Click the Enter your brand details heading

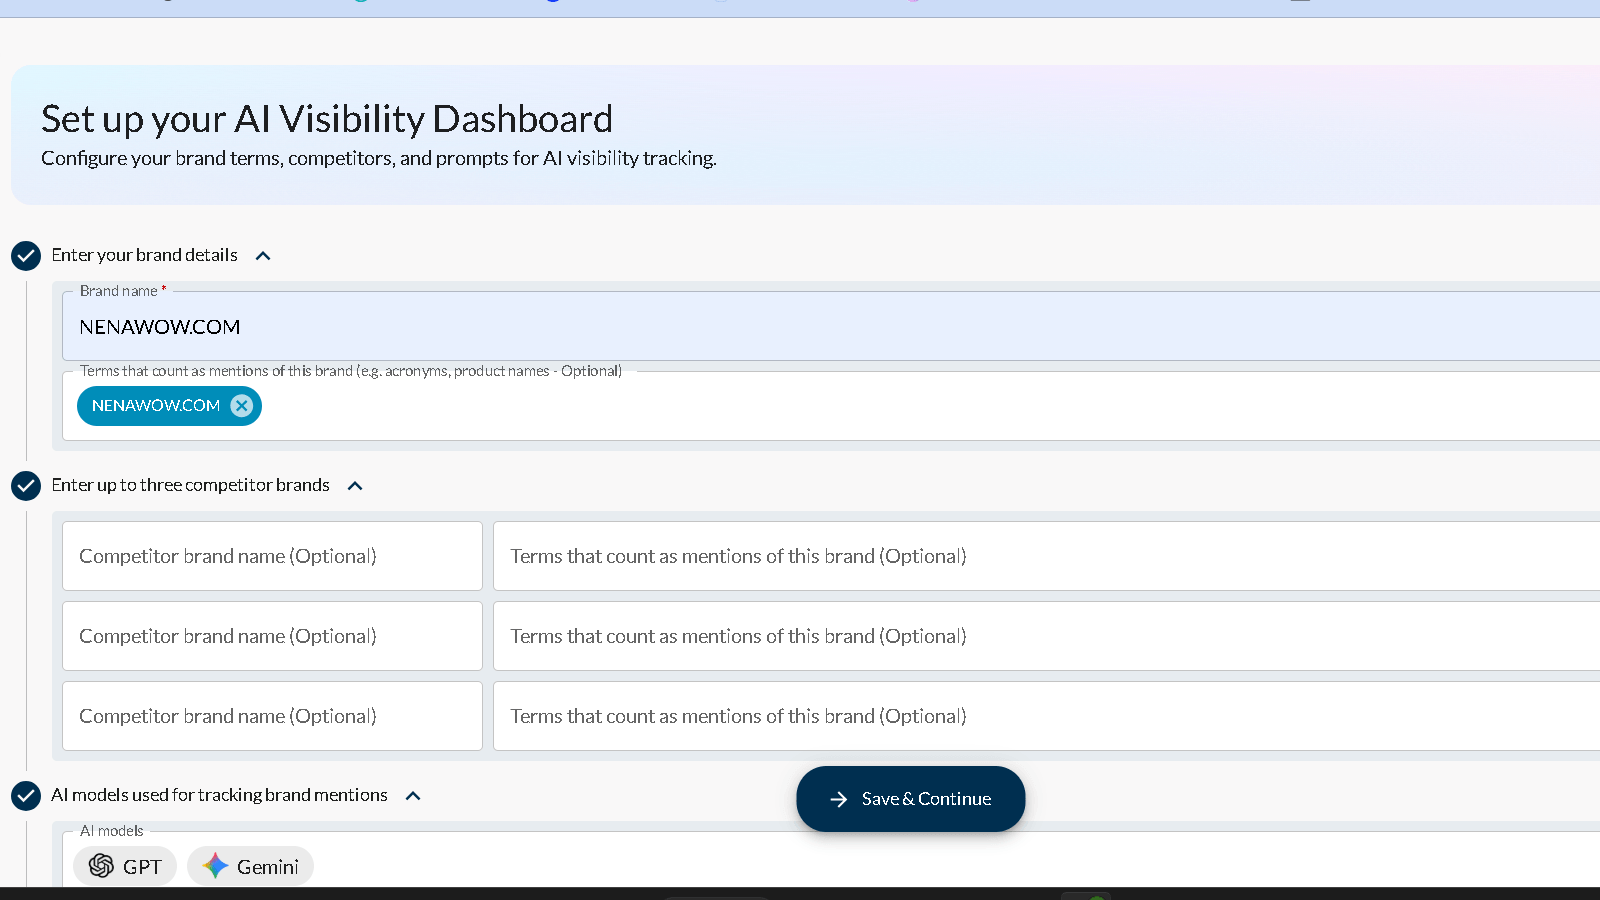pos(145,255)
